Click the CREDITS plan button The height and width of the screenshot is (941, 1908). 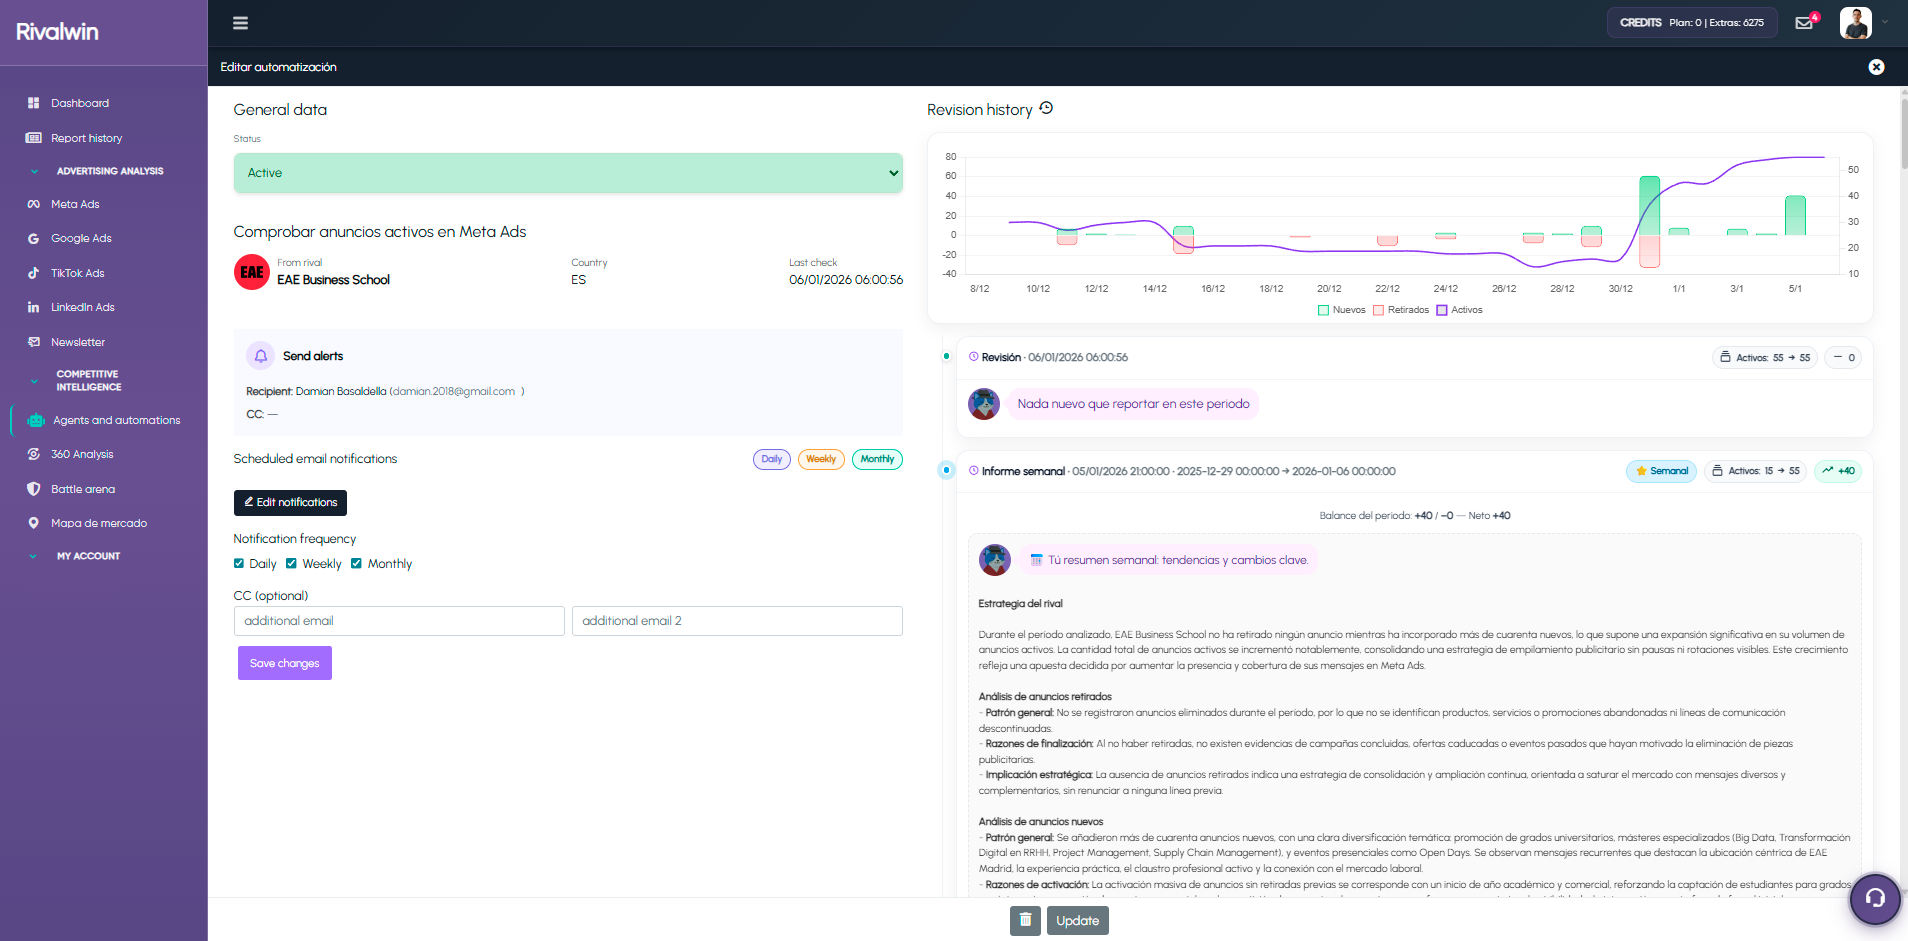[x=1692, y=22]
